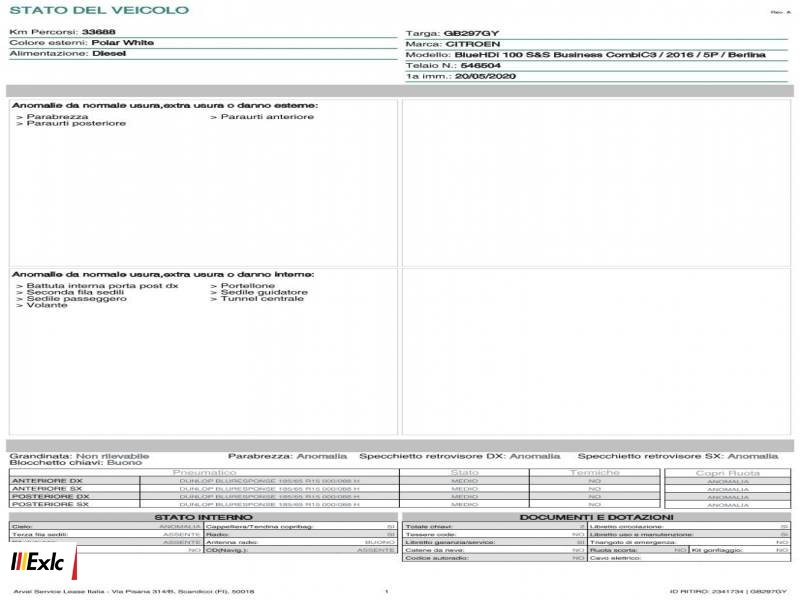Click the exterior color Polar White
Screen dimensions: 800x600
[122, 42]
